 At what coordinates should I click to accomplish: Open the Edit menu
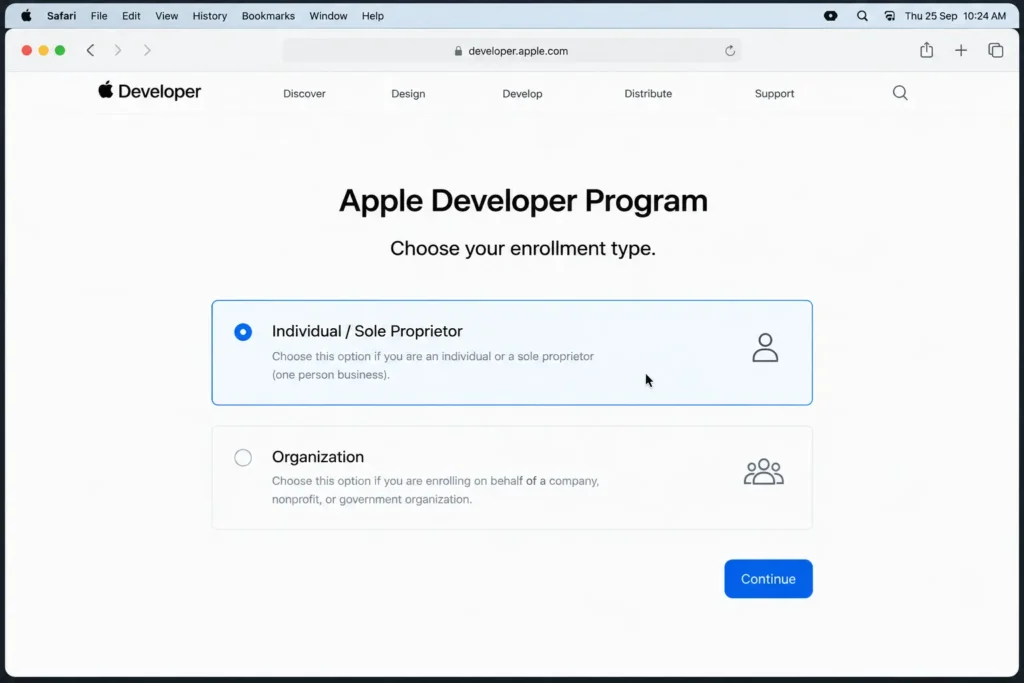(131, 16)
